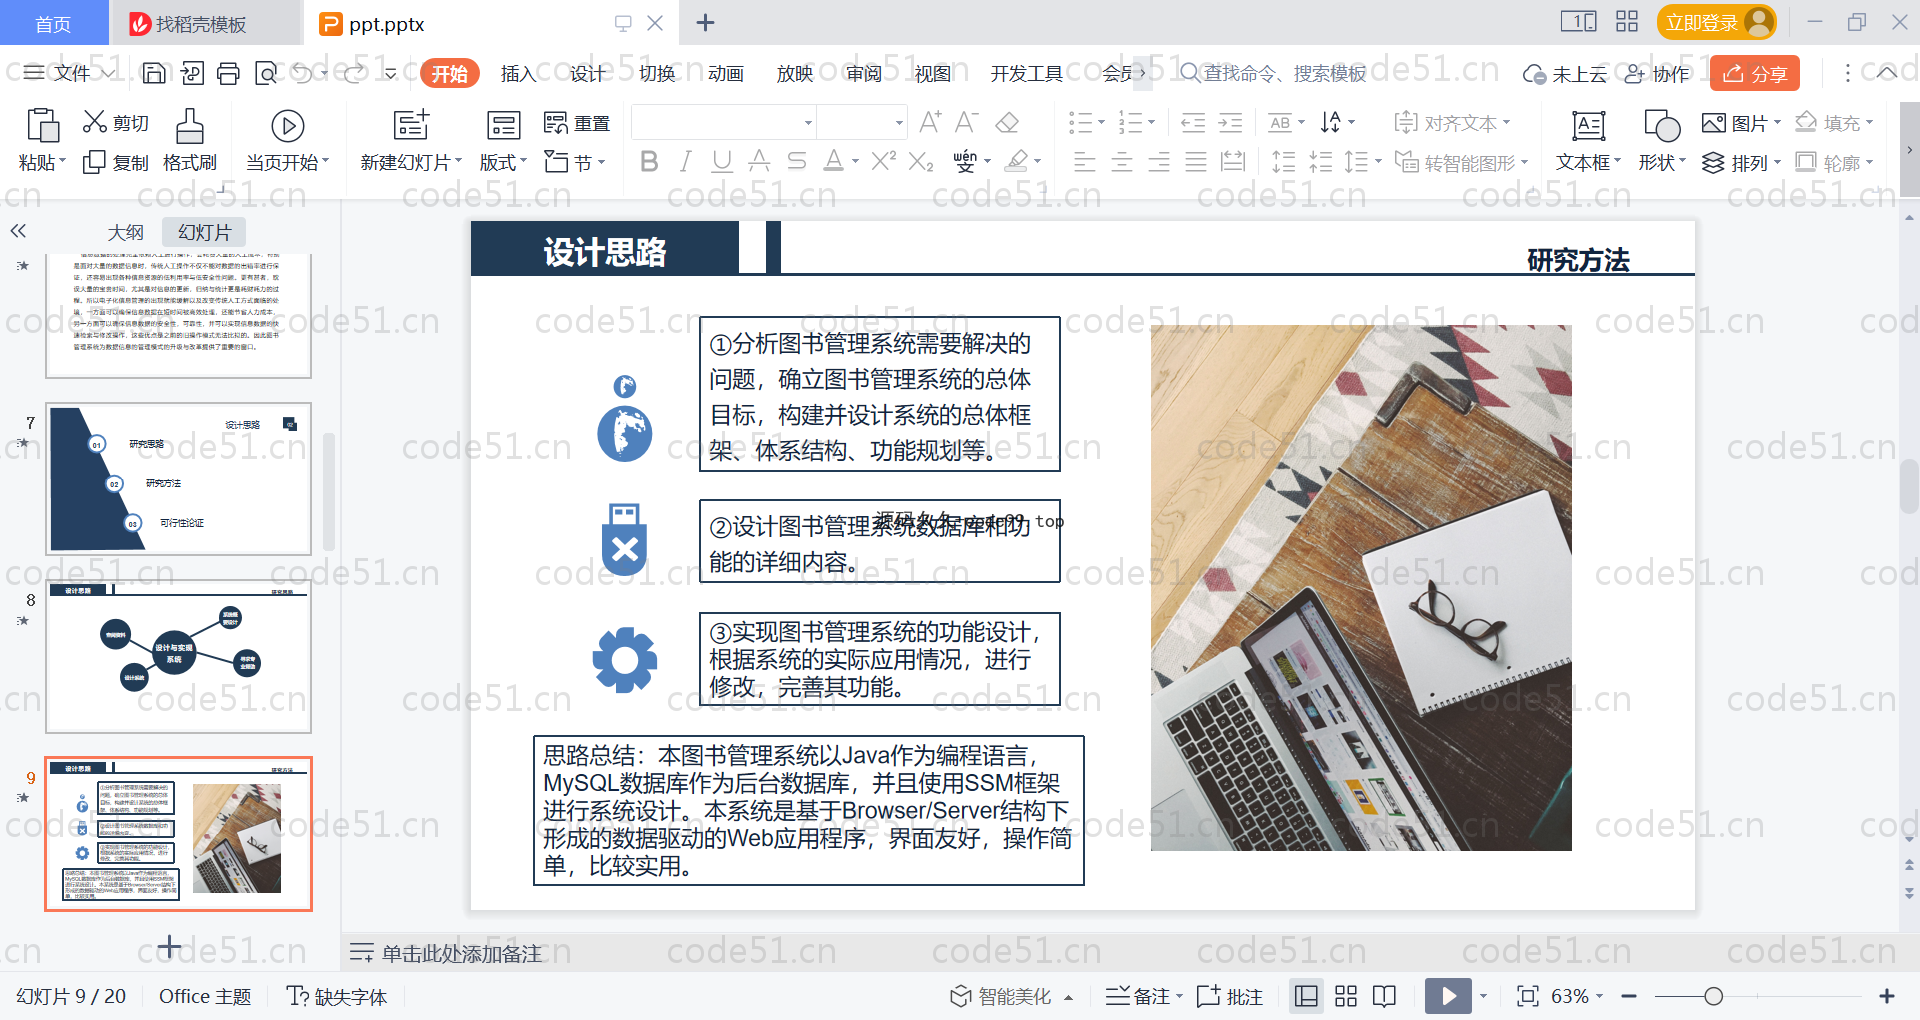This screenshot has width=1920, height=1020.
Task: Copy selection with 复制
Action: (x=115, y=162)
